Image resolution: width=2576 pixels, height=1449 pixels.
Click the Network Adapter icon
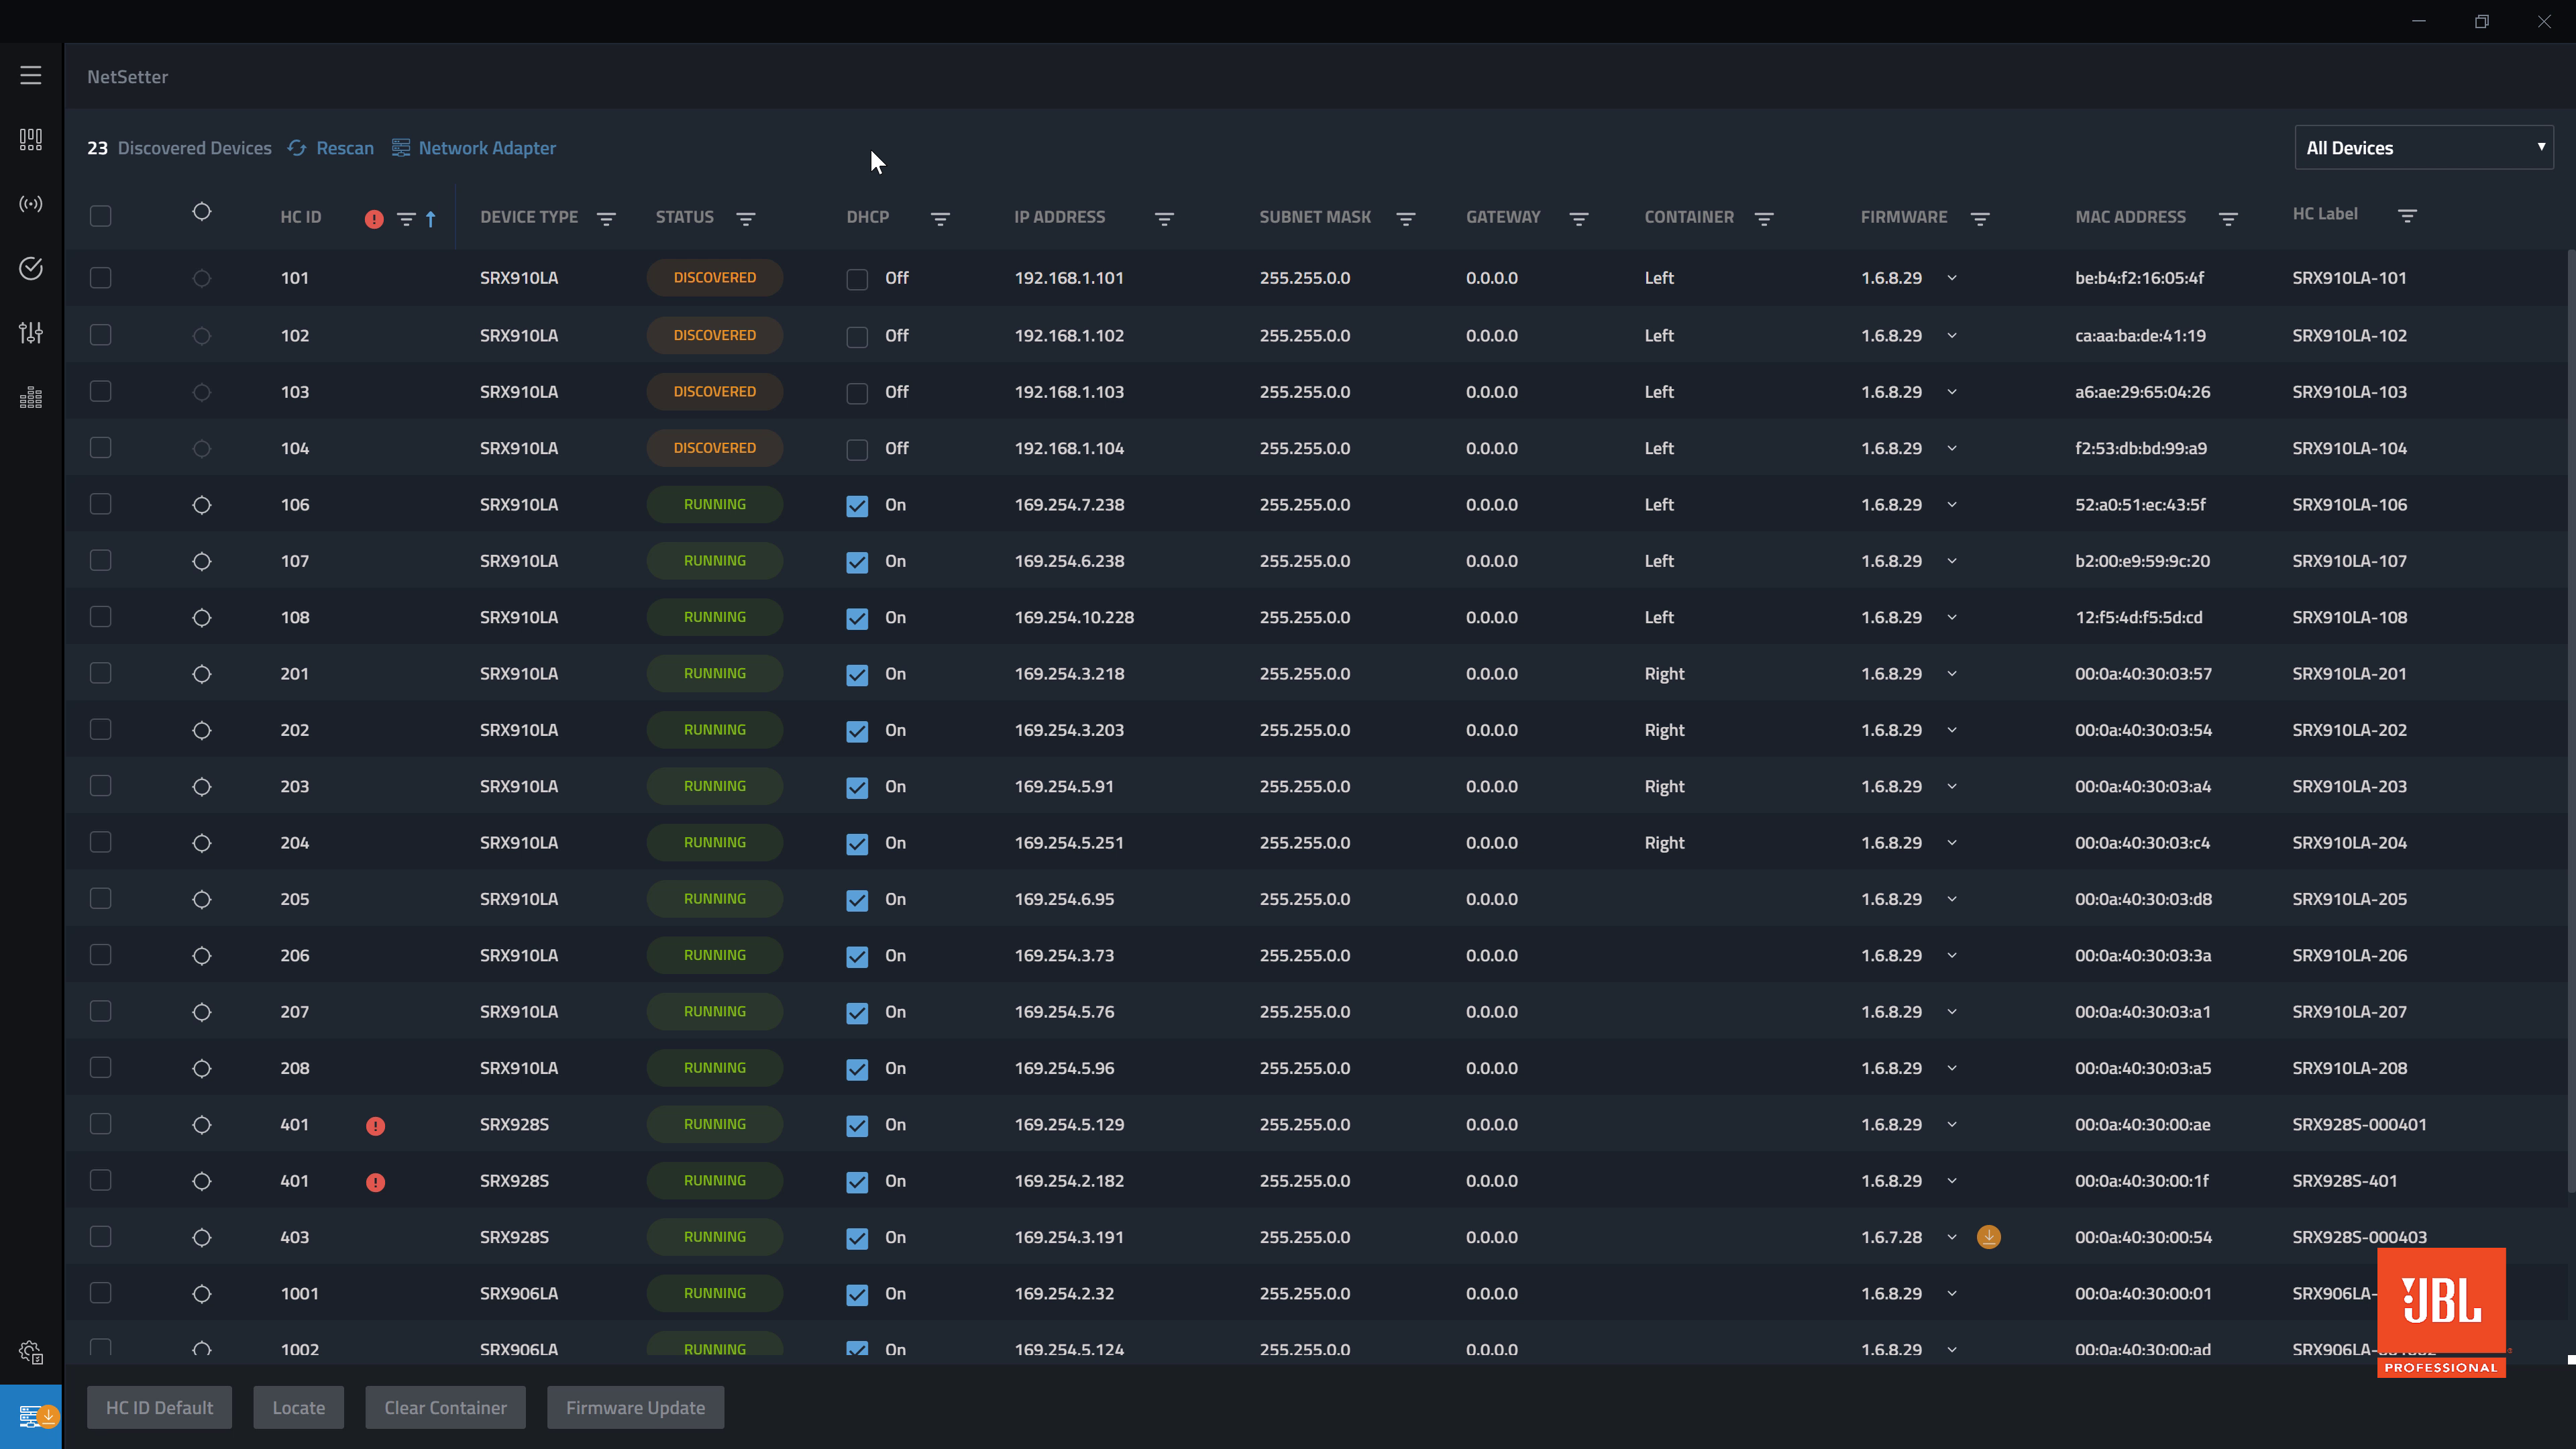click(x=400, y=148)
